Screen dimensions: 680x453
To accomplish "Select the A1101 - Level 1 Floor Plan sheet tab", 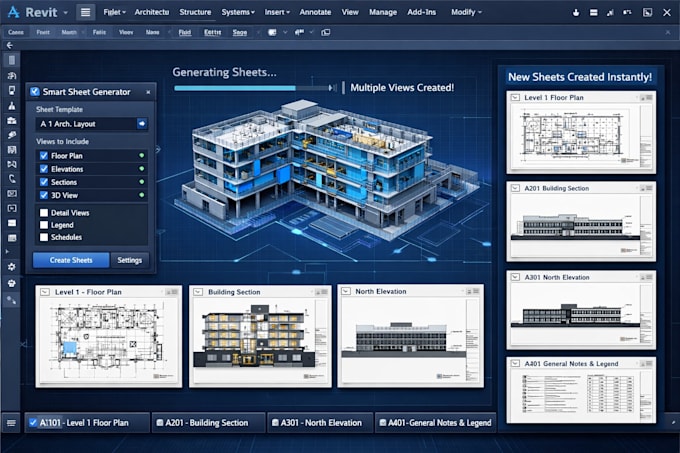I will (x=85, y=423).
